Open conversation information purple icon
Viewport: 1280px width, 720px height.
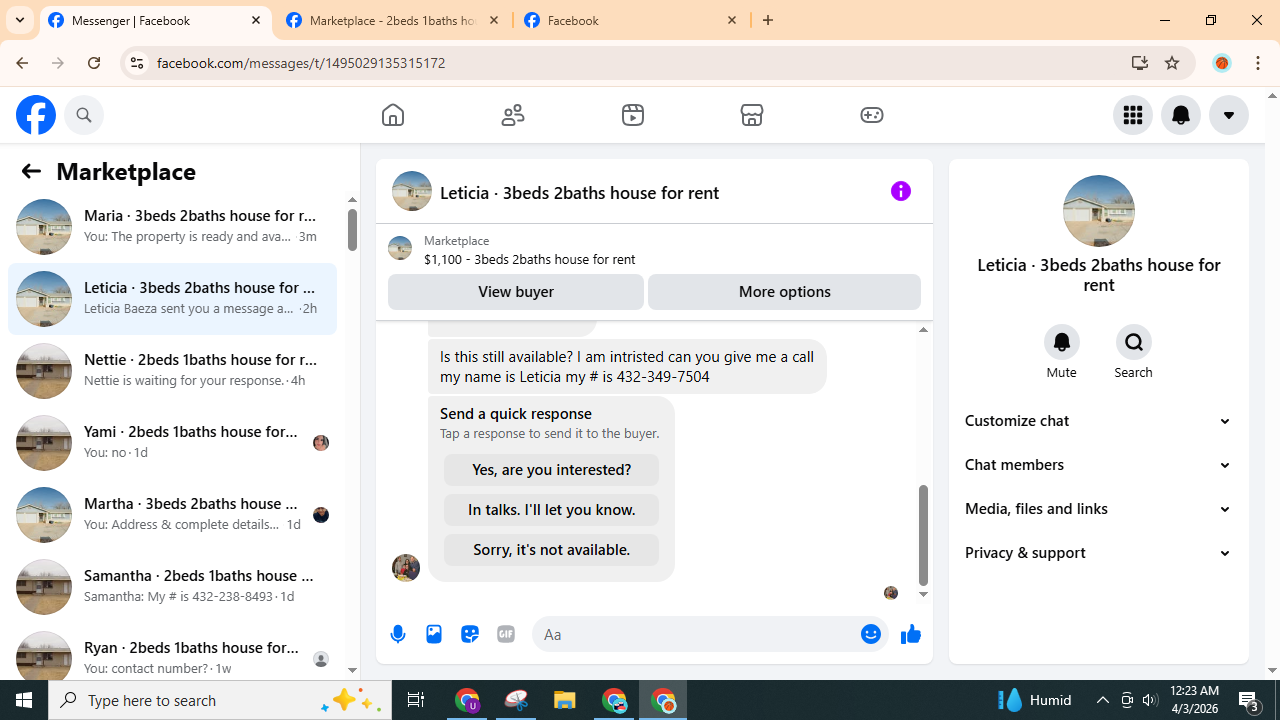(x=901, y=191)
